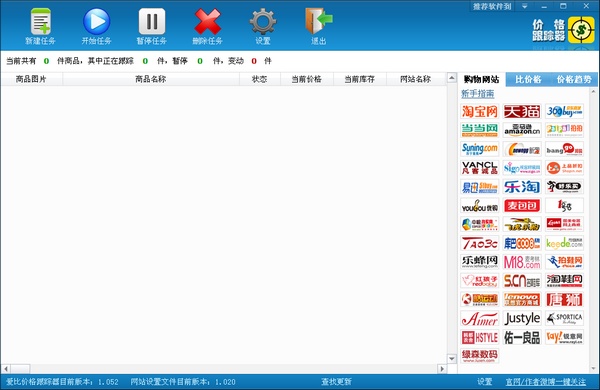Sort by the 当前价格 column header

tap(307, 79)
